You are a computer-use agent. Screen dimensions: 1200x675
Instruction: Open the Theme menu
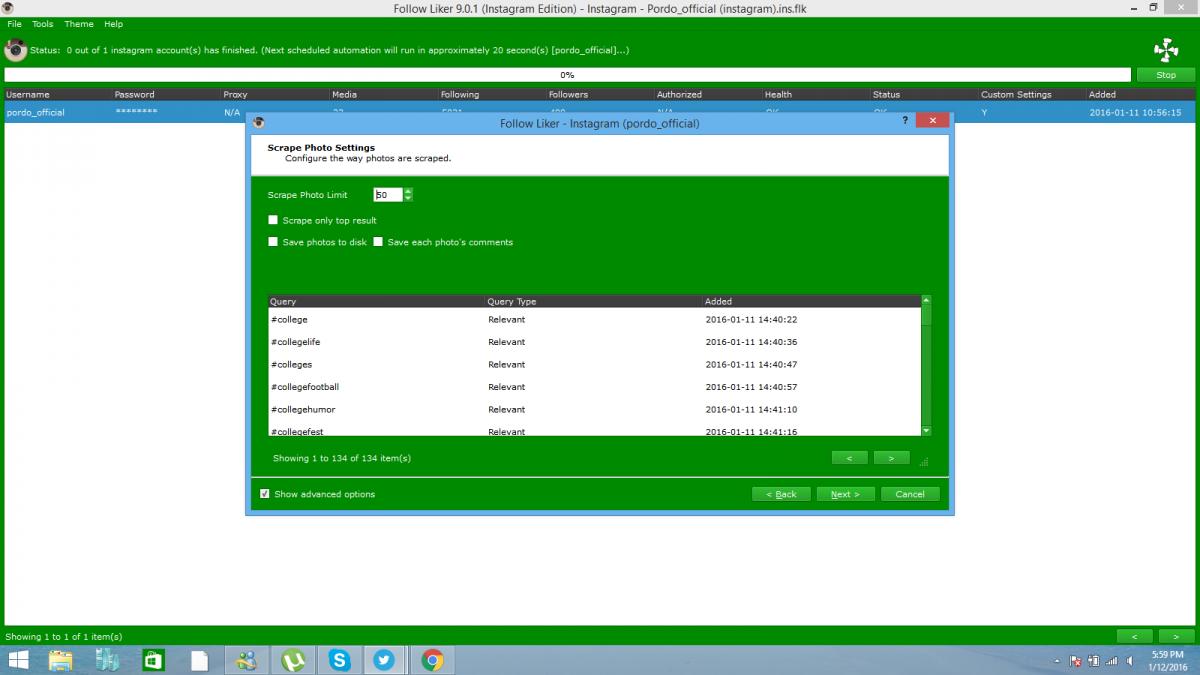tap(78, 24)
